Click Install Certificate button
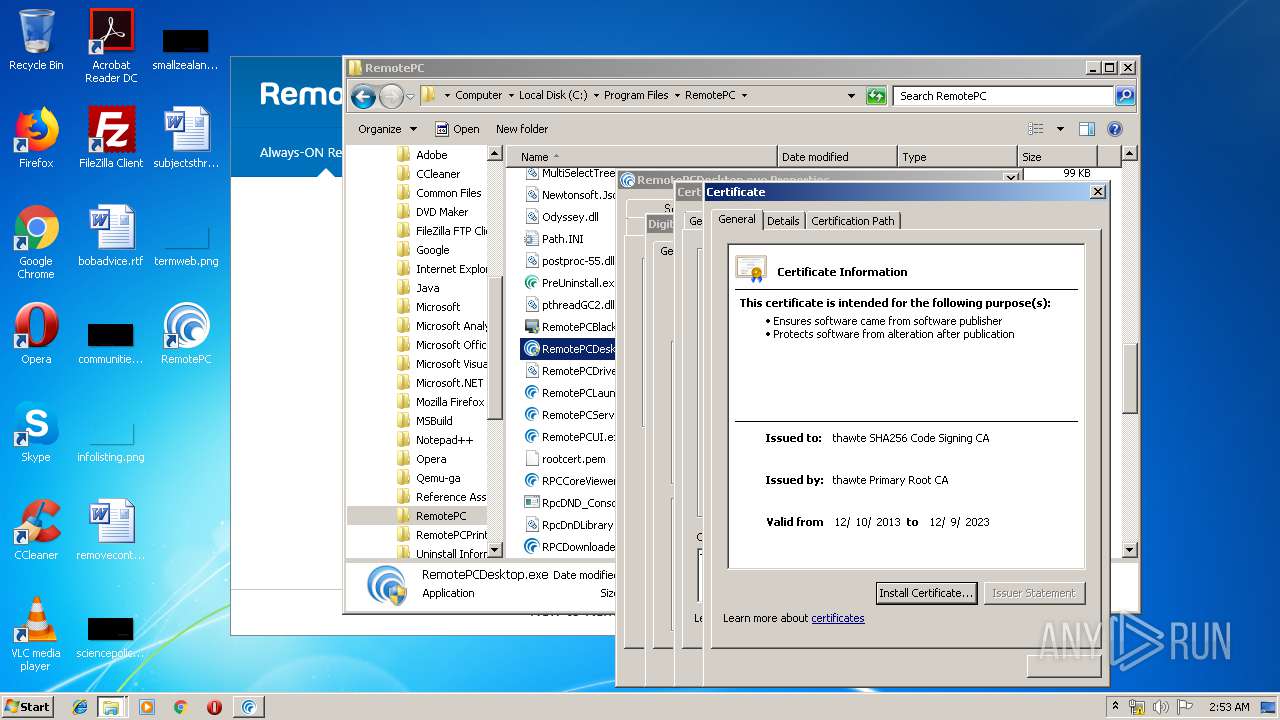Viewport: 1280px width, 720px height. click(x=926, y=593)
